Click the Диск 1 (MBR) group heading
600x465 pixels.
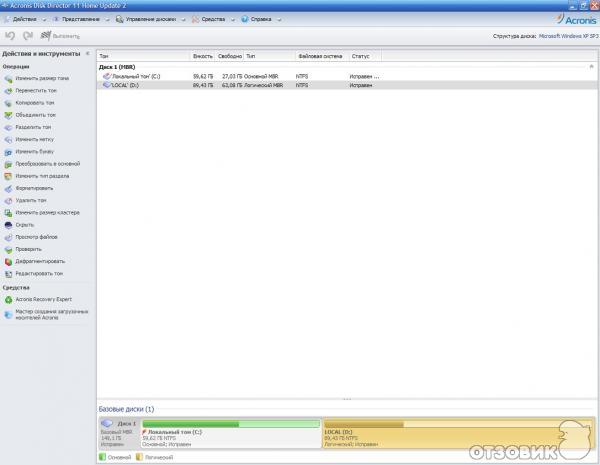(117, 67)
